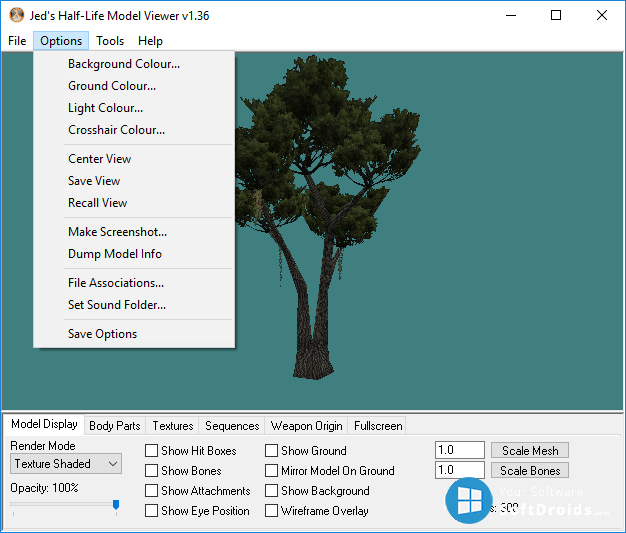Open the Sequences tab
626x533 pixels.
(x=232, y=426)
